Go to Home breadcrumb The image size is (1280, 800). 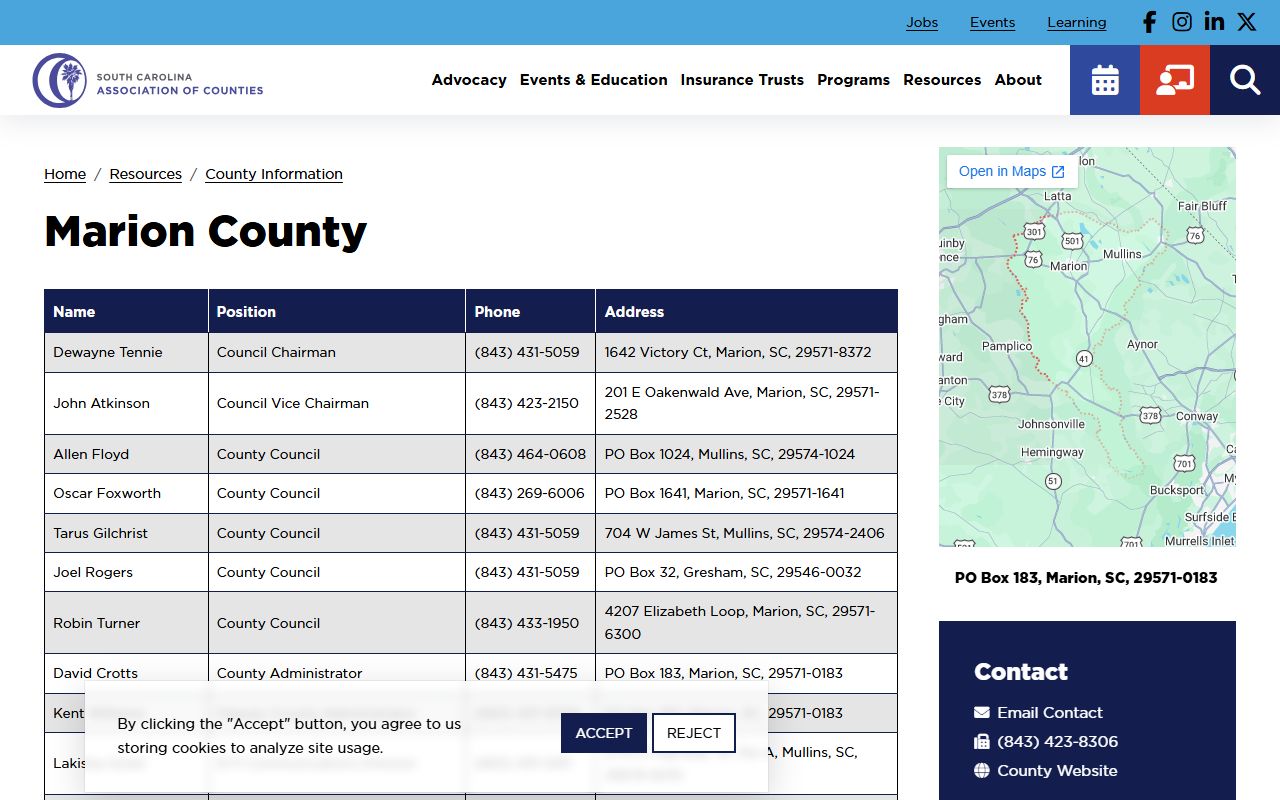65,174
